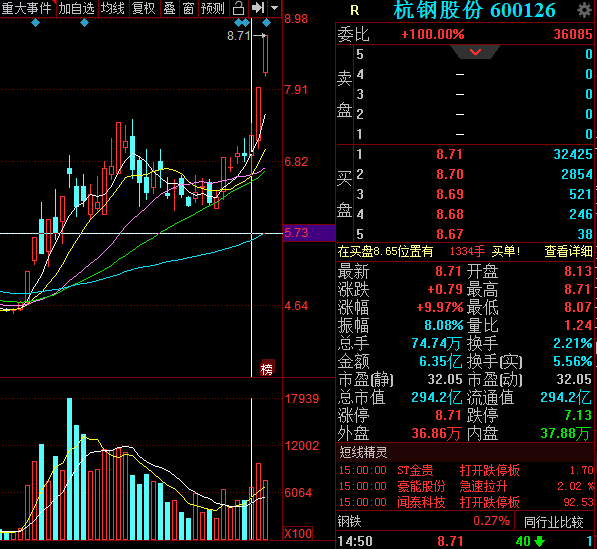
Task: Open the 预测 forecast tab
Action: pos(213,8)
